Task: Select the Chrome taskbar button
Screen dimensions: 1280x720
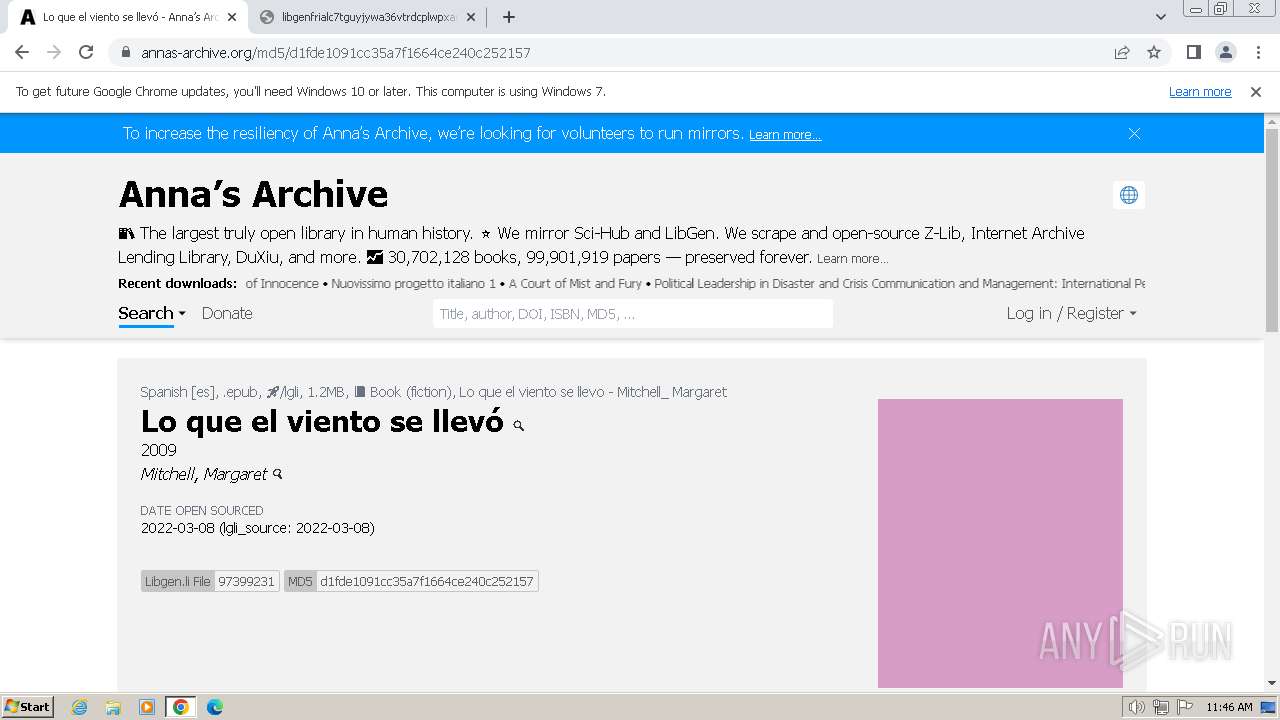Action: (x=181, y=707)
